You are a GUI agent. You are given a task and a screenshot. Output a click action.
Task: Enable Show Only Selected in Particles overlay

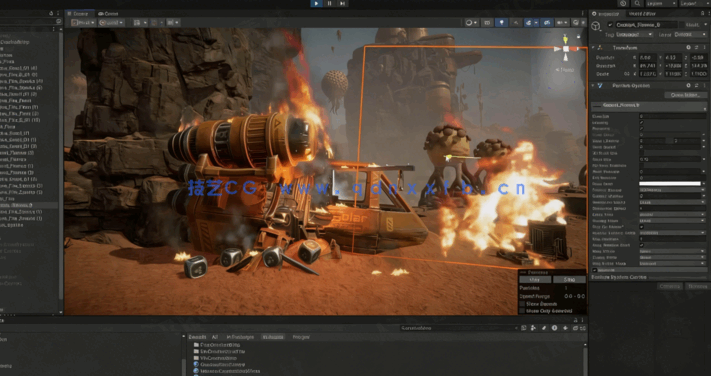point(522,311)
